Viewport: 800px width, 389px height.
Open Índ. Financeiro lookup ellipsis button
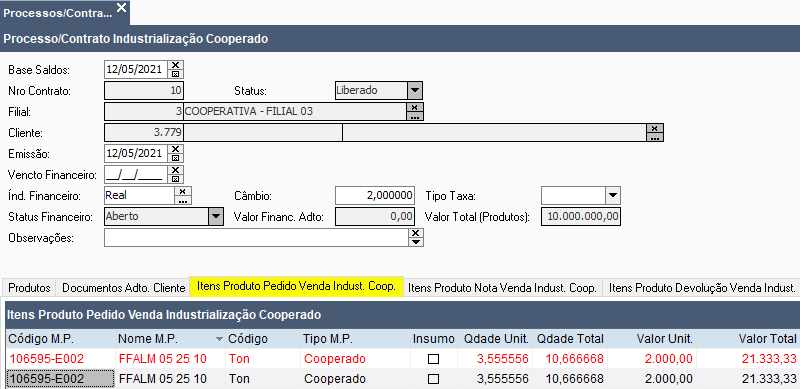pos(183,200)
